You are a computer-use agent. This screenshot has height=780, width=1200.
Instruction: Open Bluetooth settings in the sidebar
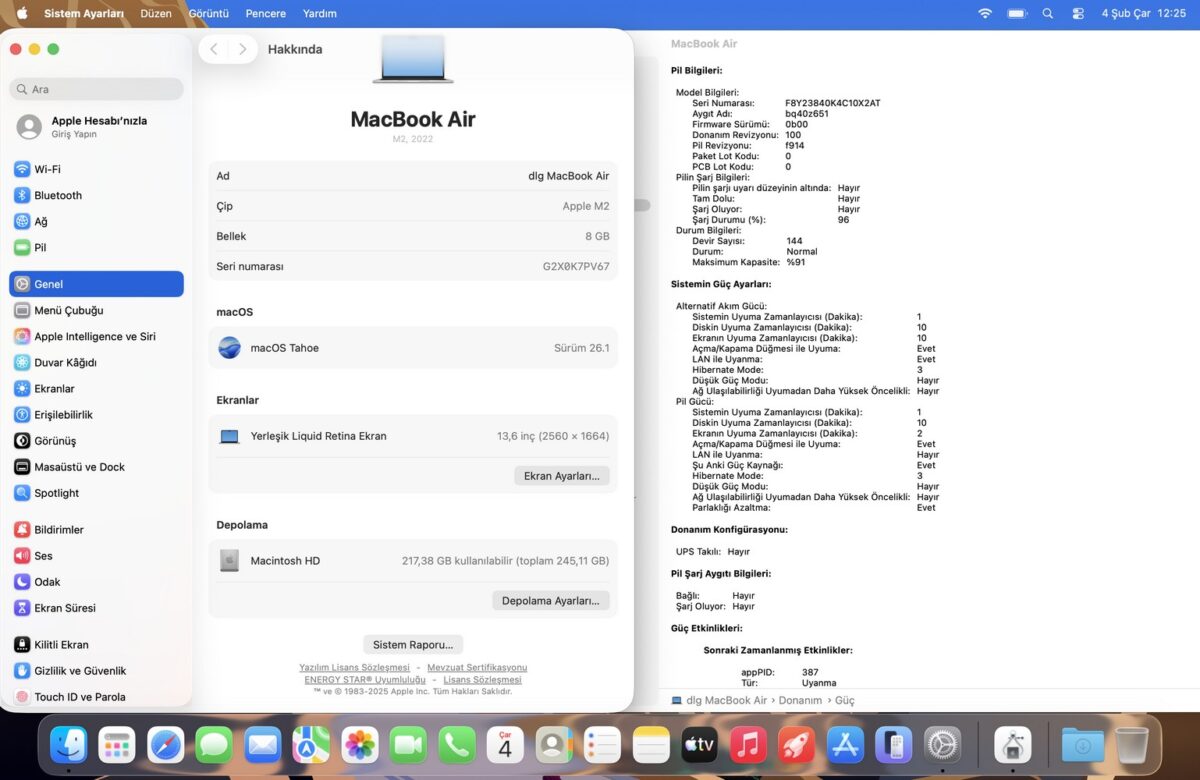[x=96, y=195]
